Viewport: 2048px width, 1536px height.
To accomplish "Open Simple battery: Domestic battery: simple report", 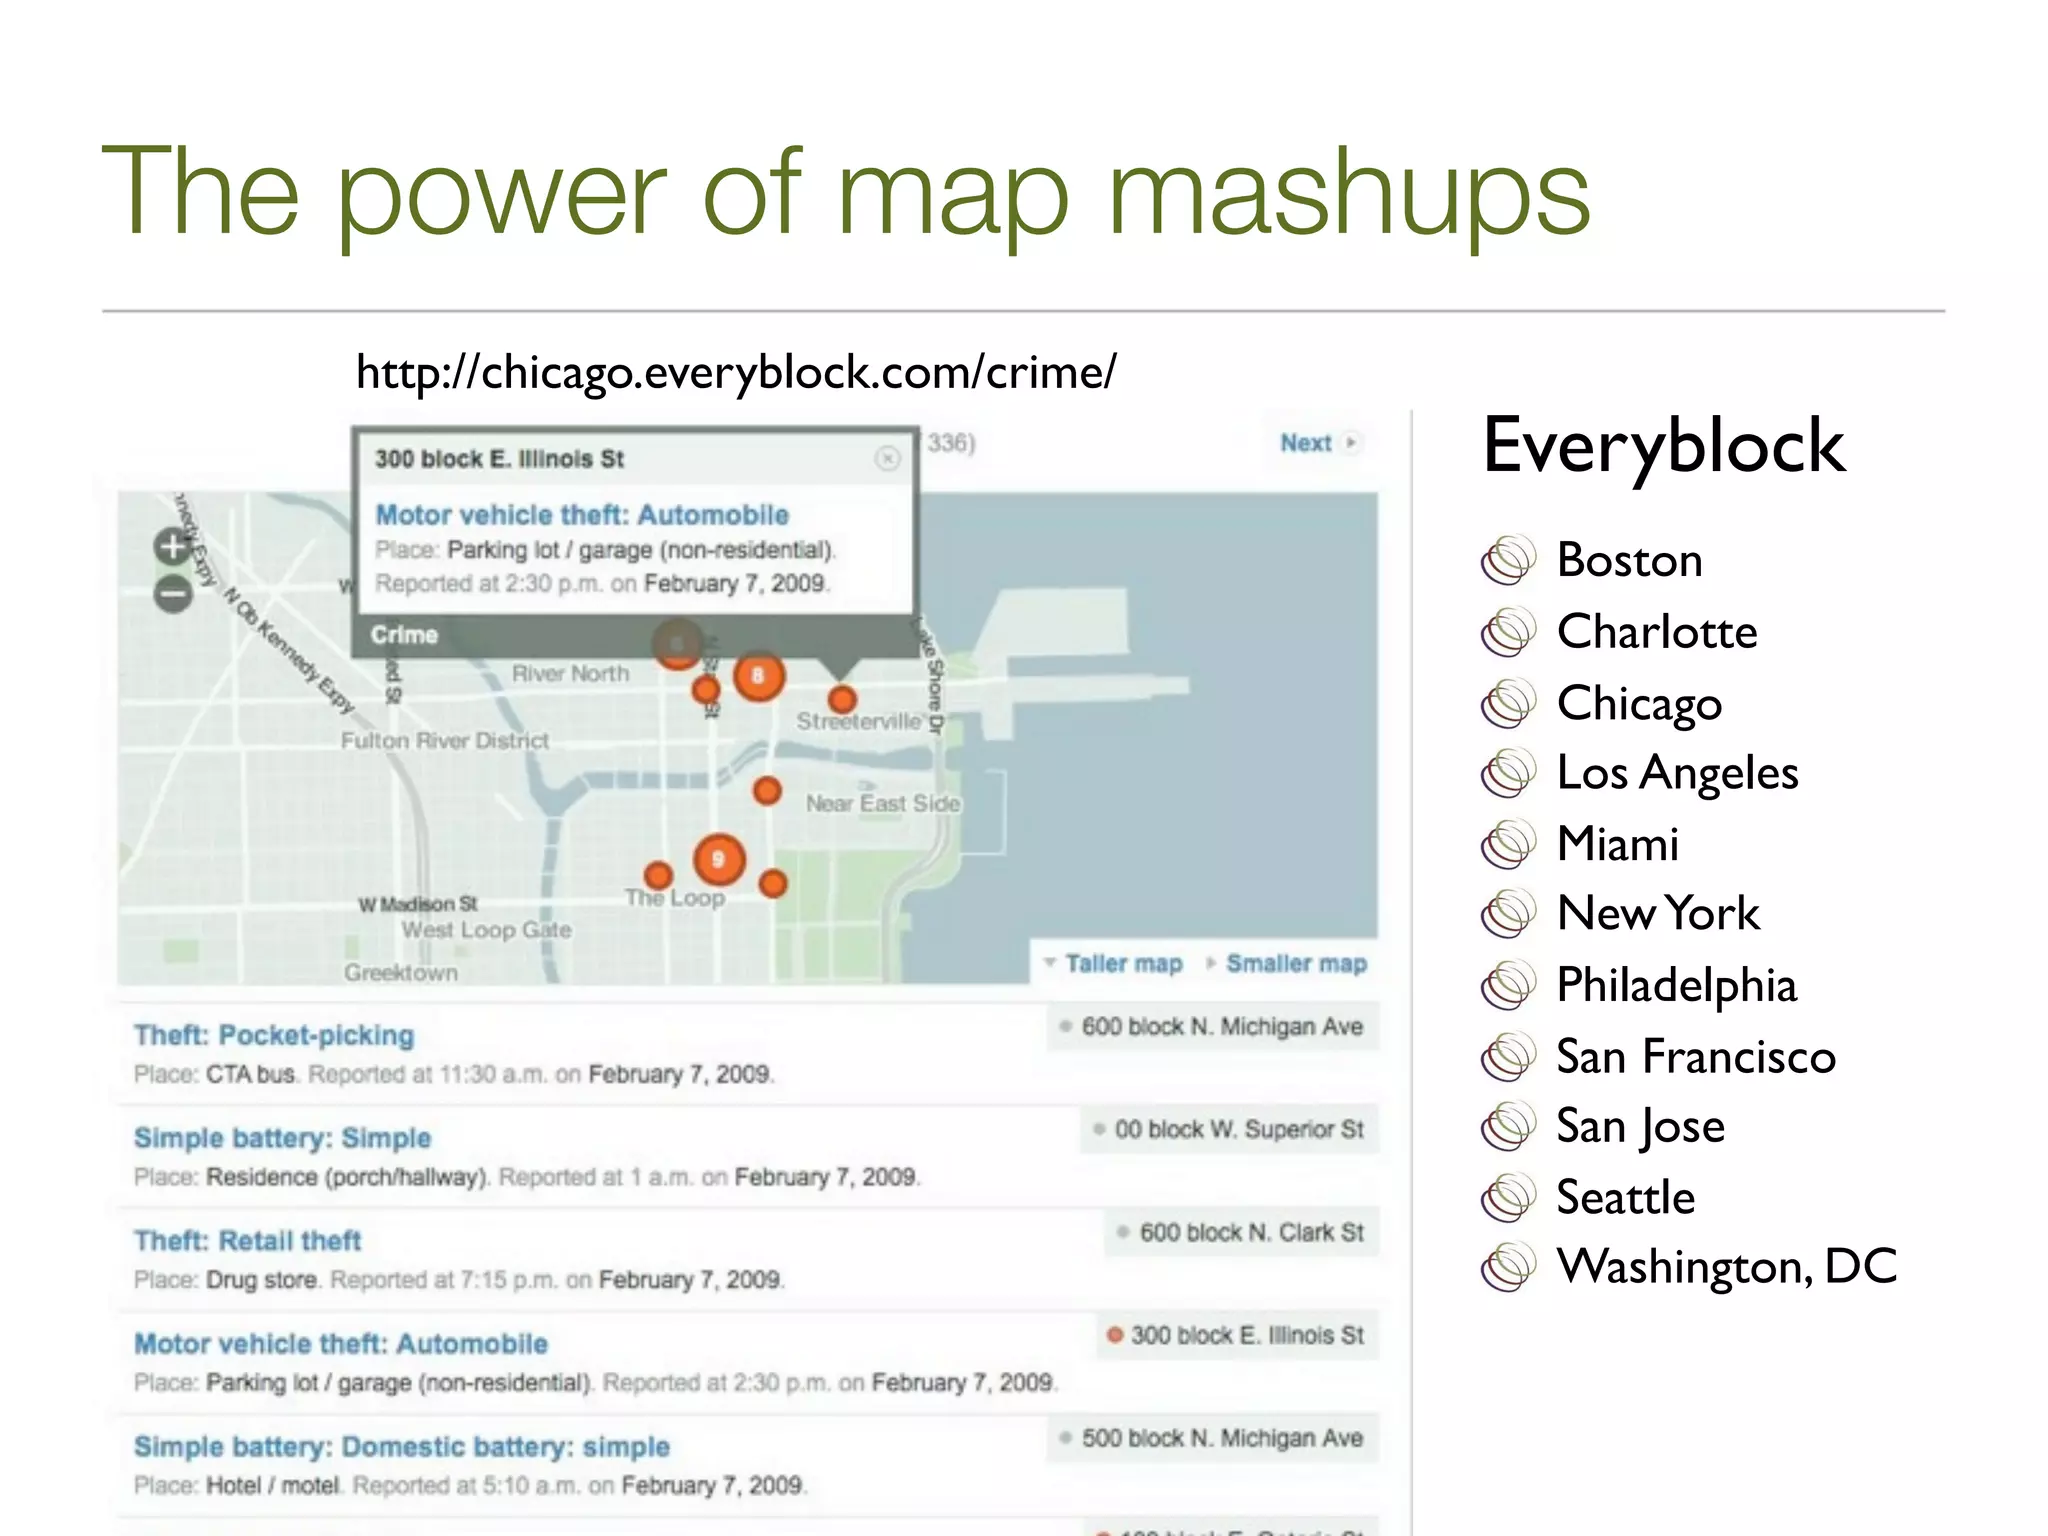I will tap(402, 1447).
